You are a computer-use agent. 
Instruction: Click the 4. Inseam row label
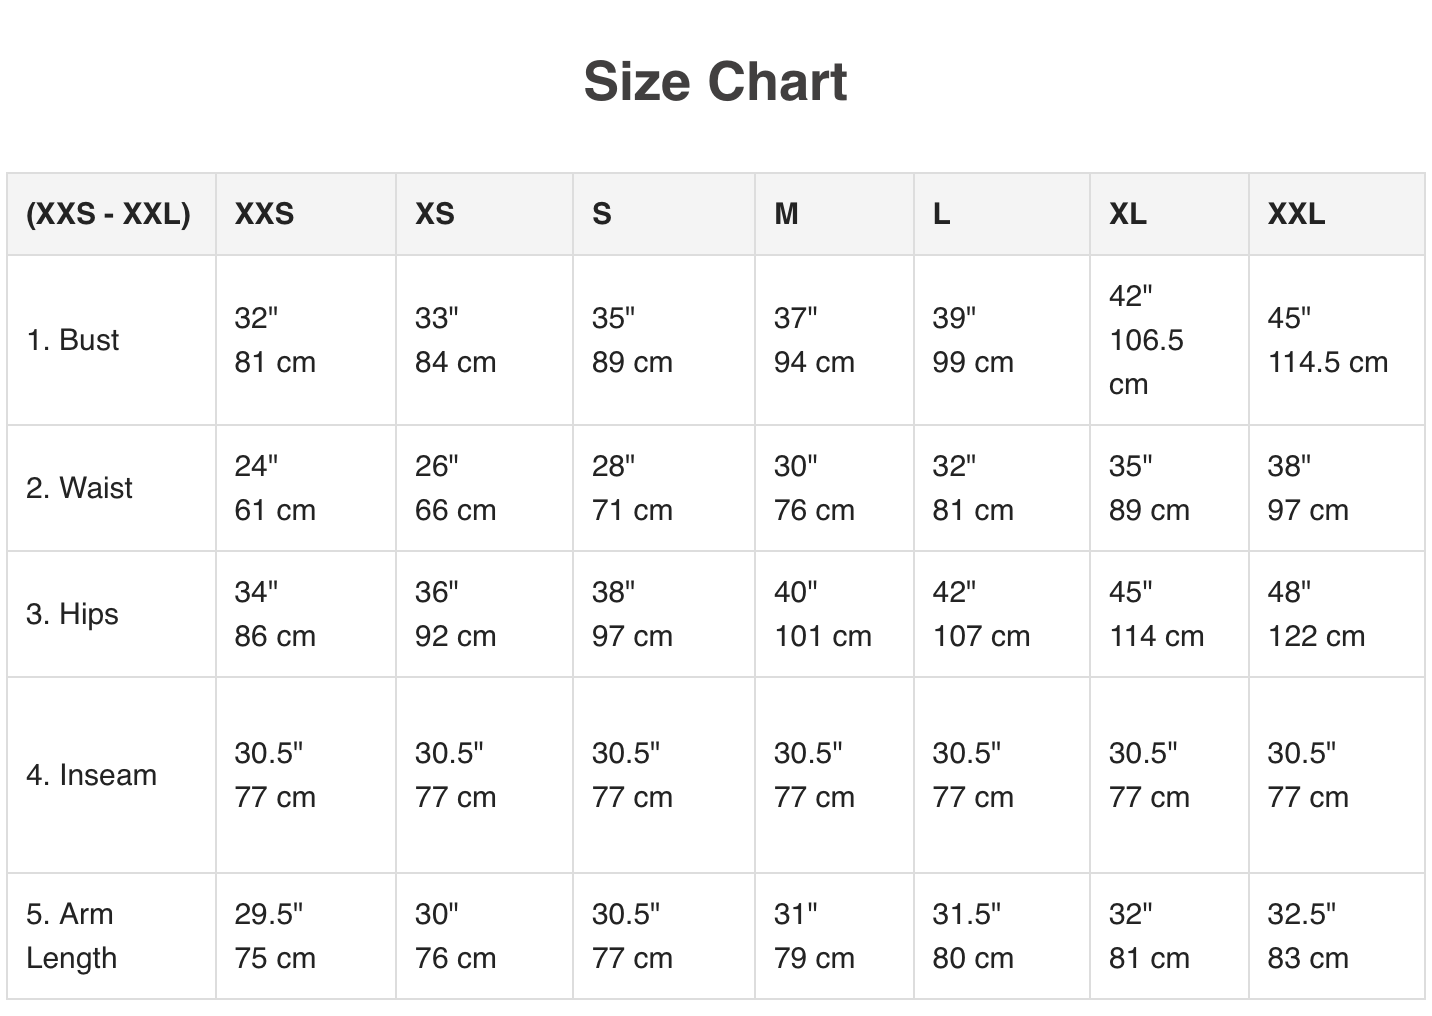pos(91,775)
